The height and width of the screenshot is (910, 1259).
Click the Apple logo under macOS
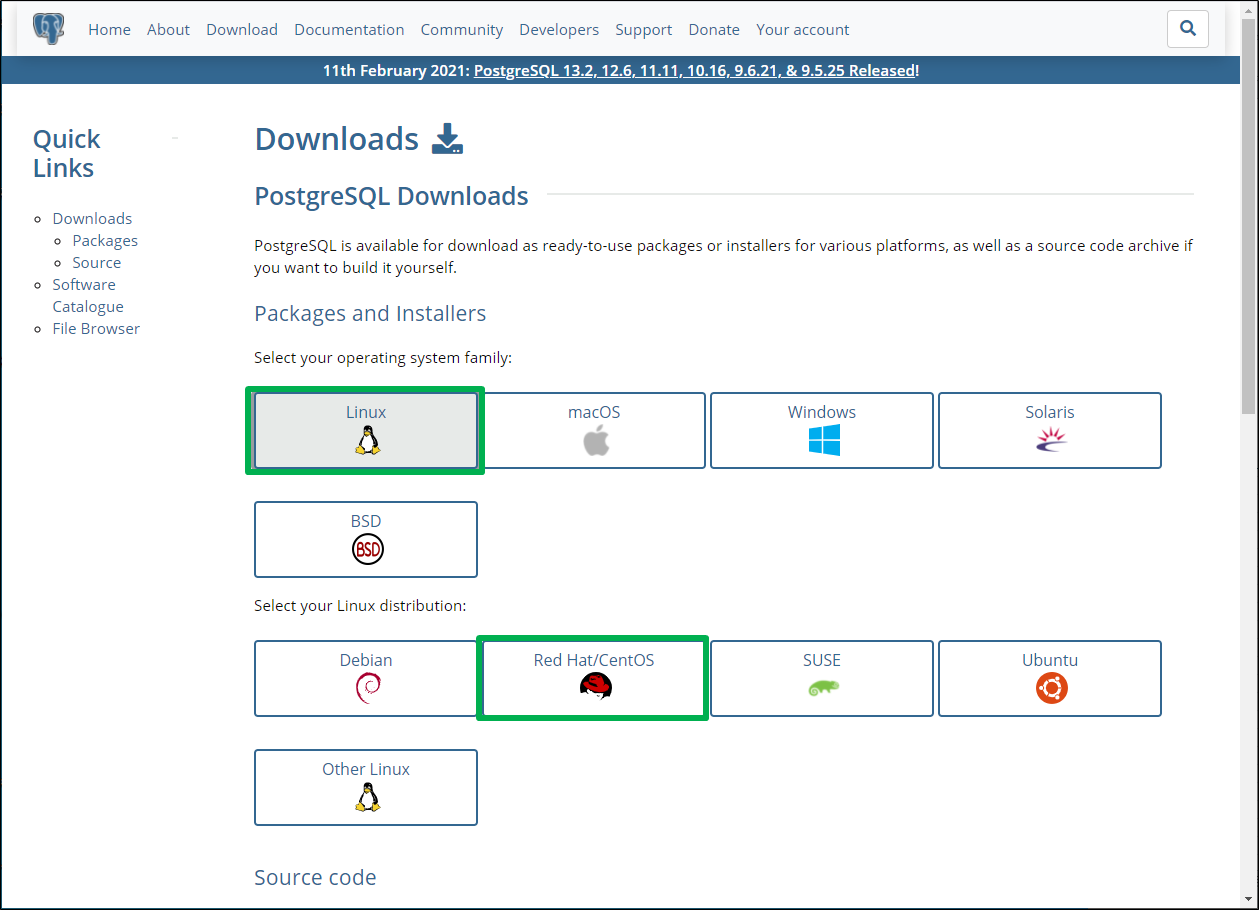pos(596,440)
